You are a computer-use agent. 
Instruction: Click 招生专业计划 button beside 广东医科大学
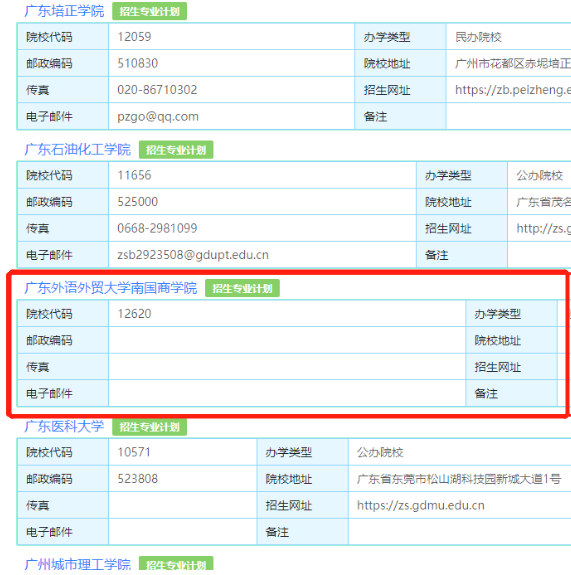pos(149,427)
